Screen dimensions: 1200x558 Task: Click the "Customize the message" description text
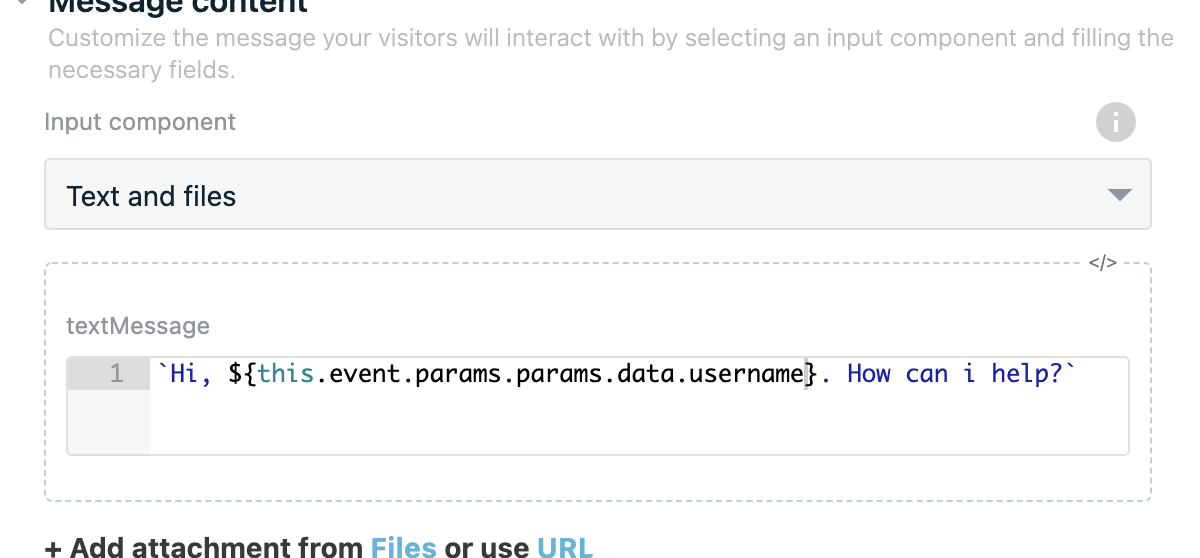pos(611,54)
